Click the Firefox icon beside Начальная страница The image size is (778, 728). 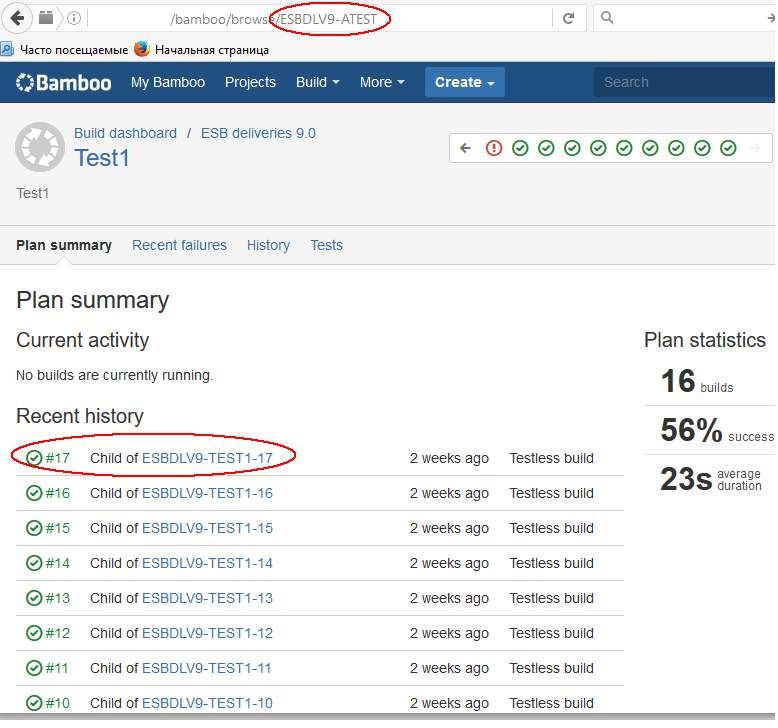tap(142, 49)
